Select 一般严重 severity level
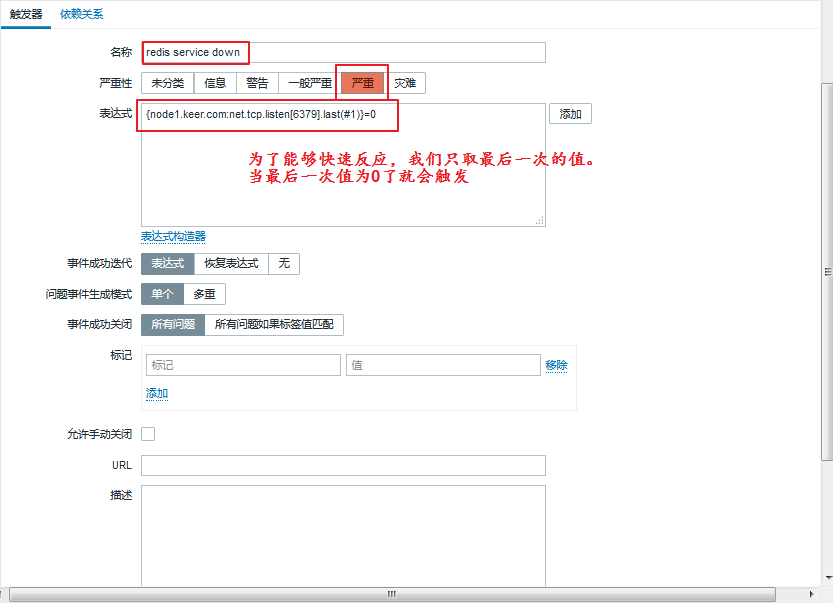Screen dimensions: 833x603 (x=309, y=83)
